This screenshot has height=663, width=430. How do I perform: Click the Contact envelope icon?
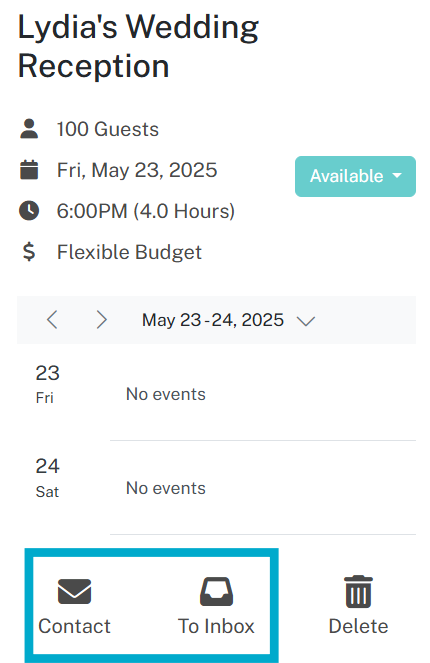pyautogui.click(x=74, y=592)
